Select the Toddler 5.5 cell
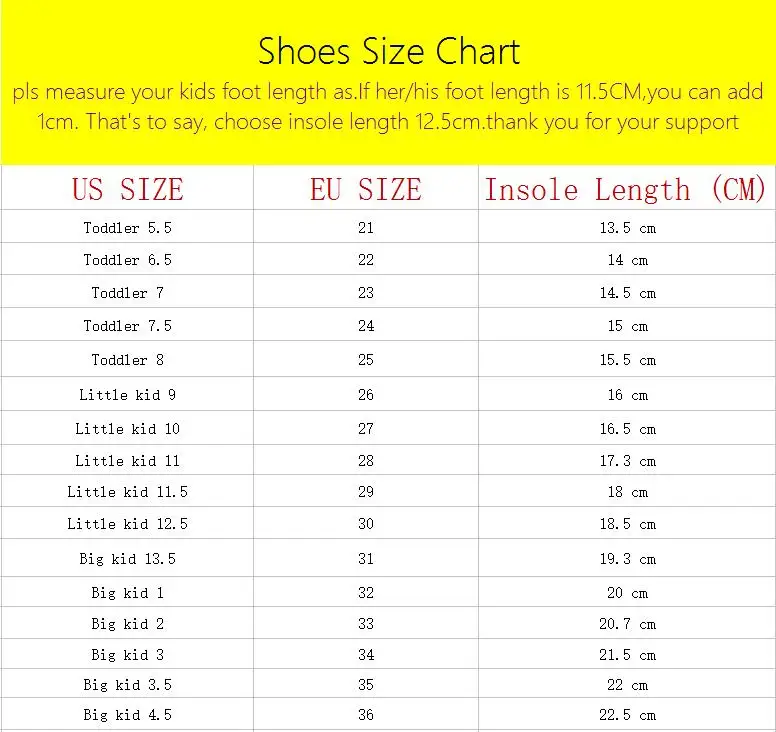This screenshot has width=776, height=732. (128, 228)
